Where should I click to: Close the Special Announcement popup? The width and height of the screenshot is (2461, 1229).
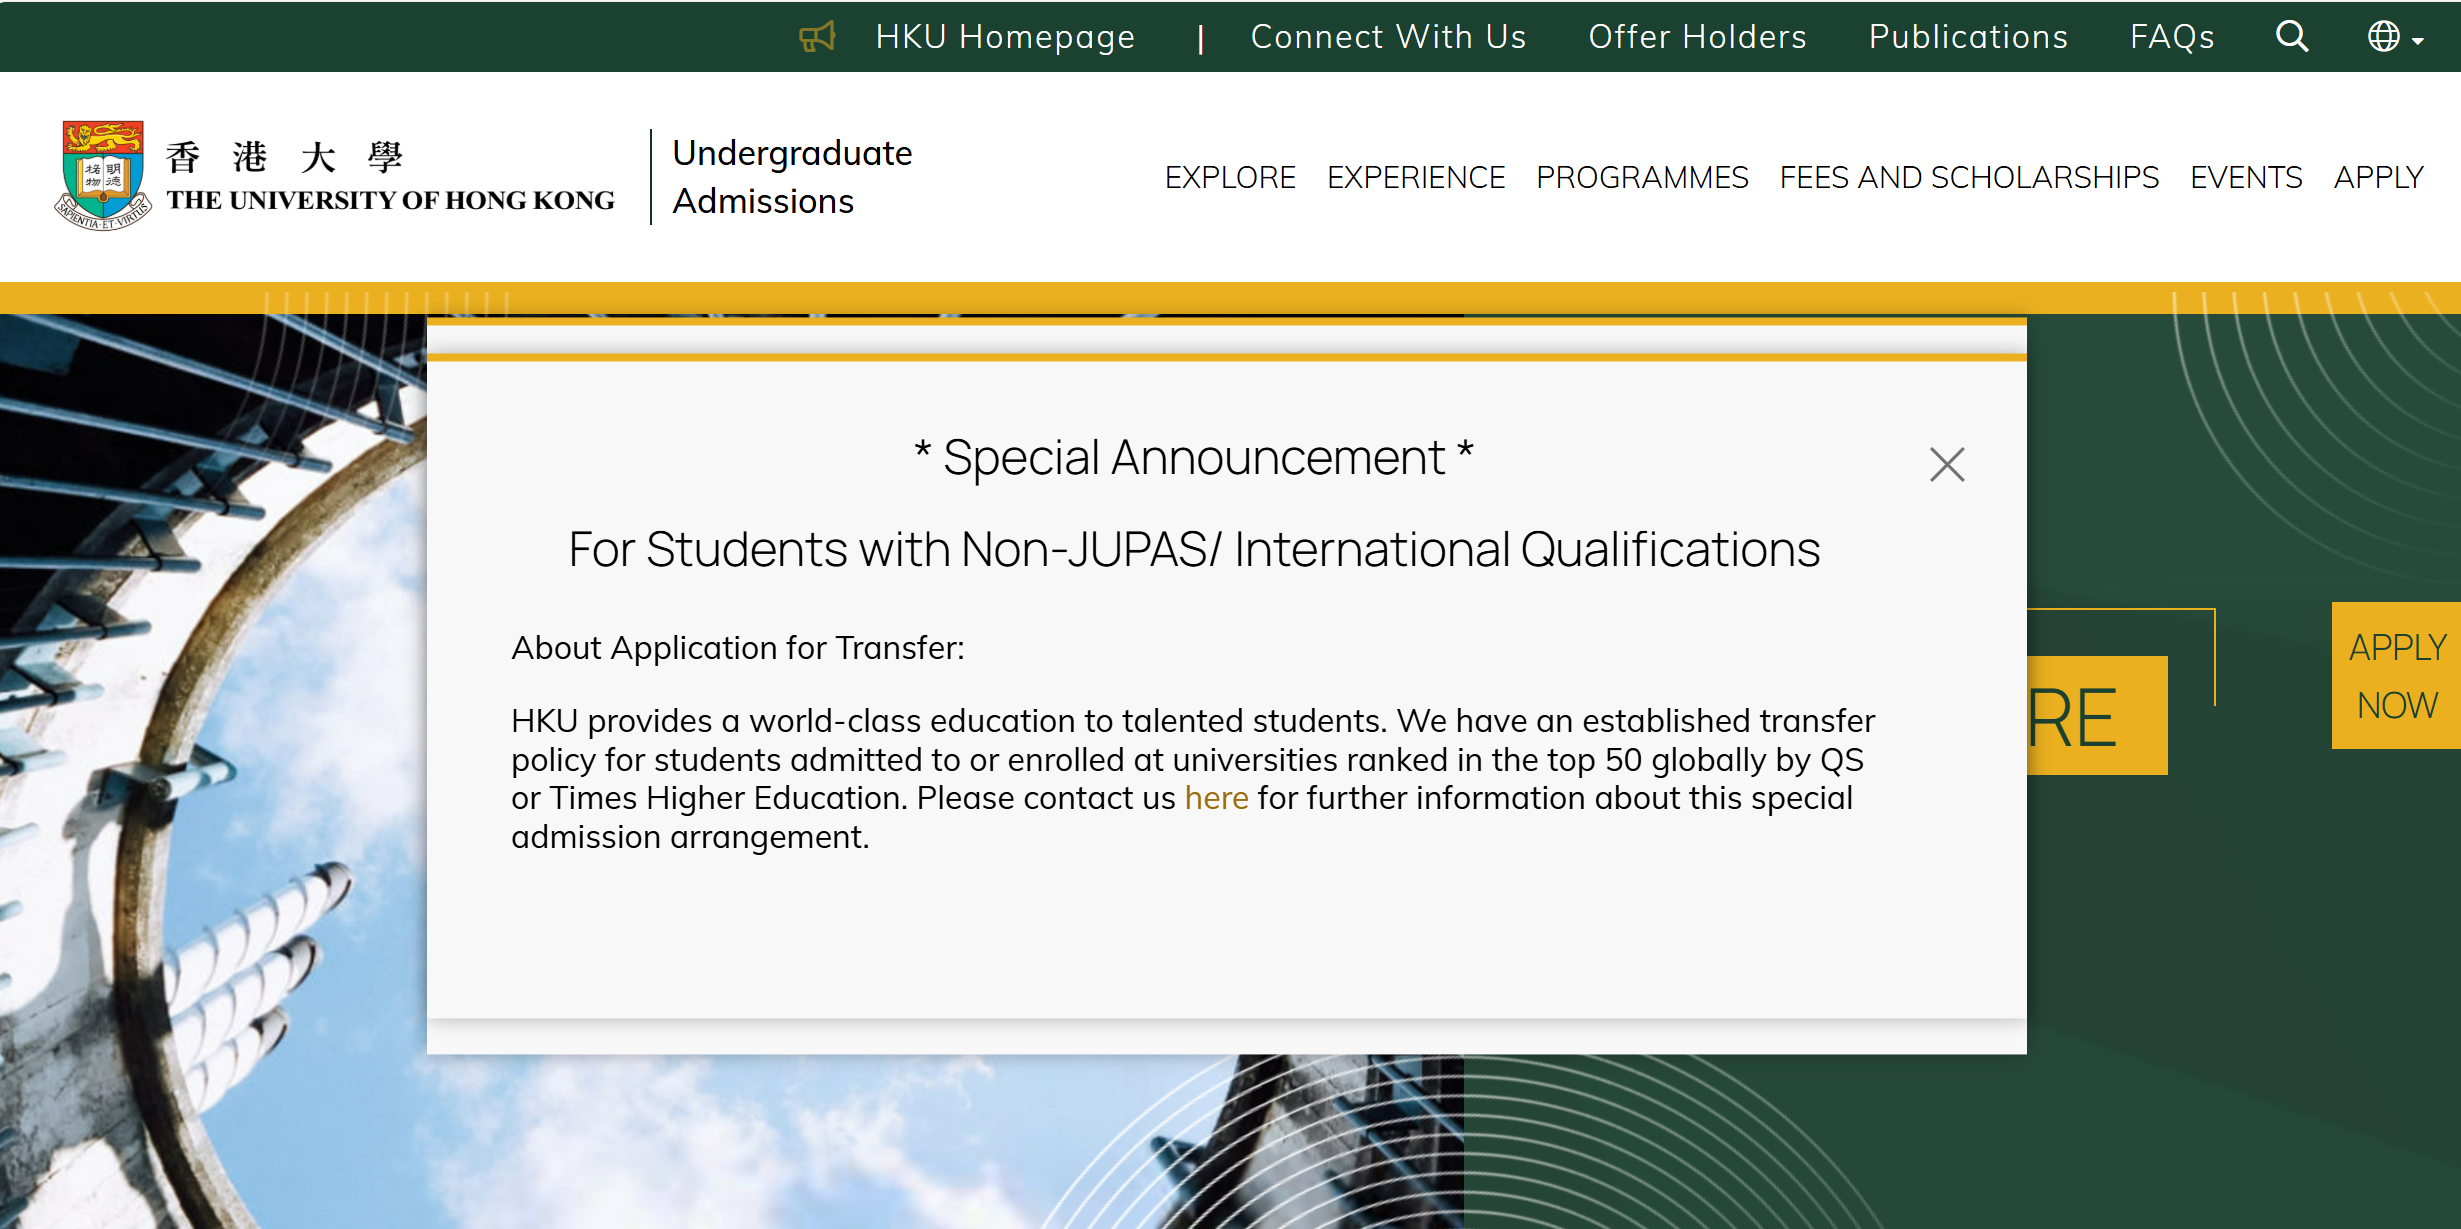pos(1946,464)
